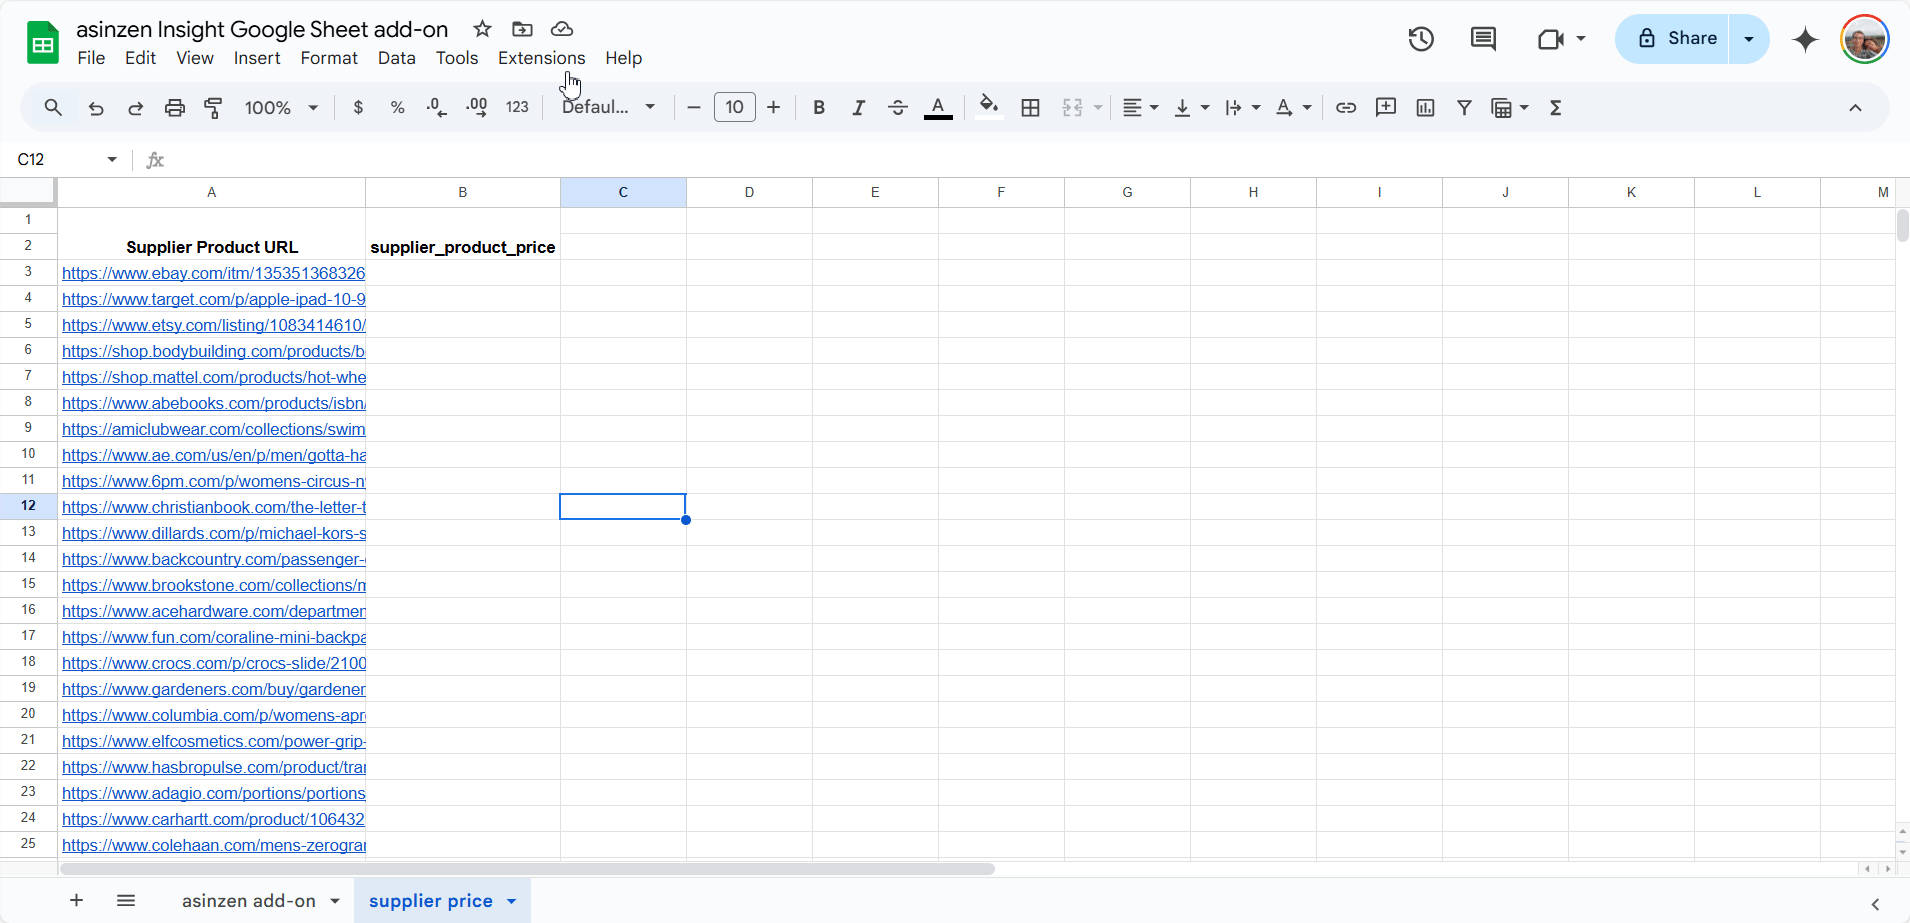
Task: Switch to the asinzen add-on tab
Action: pos(249,901)
